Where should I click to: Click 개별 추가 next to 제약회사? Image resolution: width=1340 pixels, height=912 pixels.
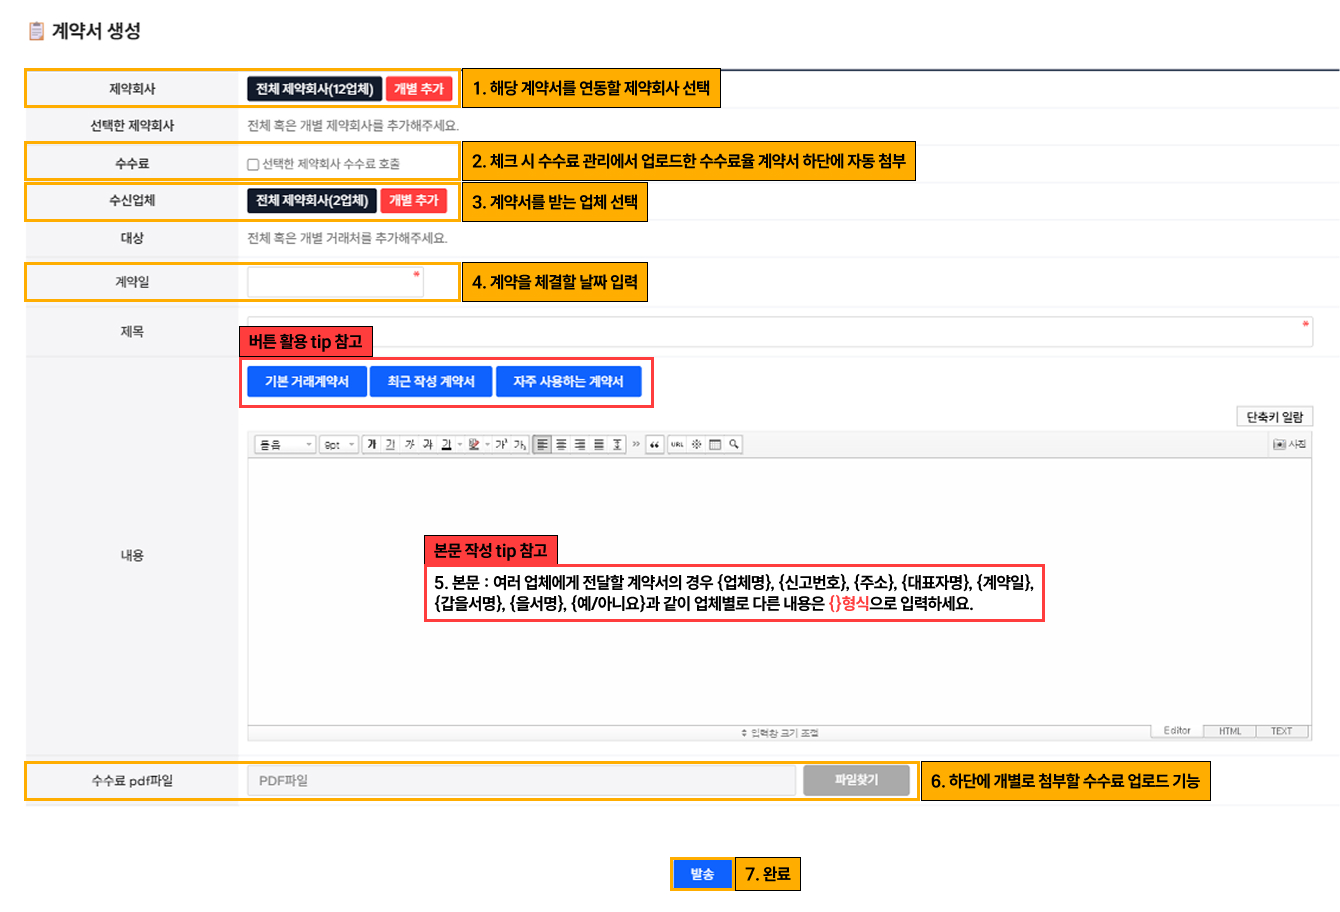418,89
